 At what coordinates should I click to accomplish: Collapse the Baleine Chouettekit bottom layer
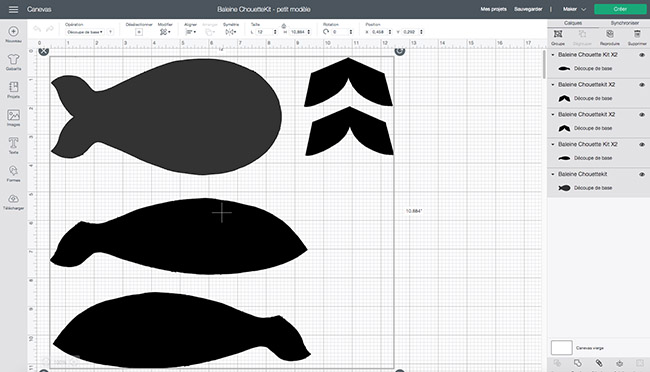(x=553, y=174)
